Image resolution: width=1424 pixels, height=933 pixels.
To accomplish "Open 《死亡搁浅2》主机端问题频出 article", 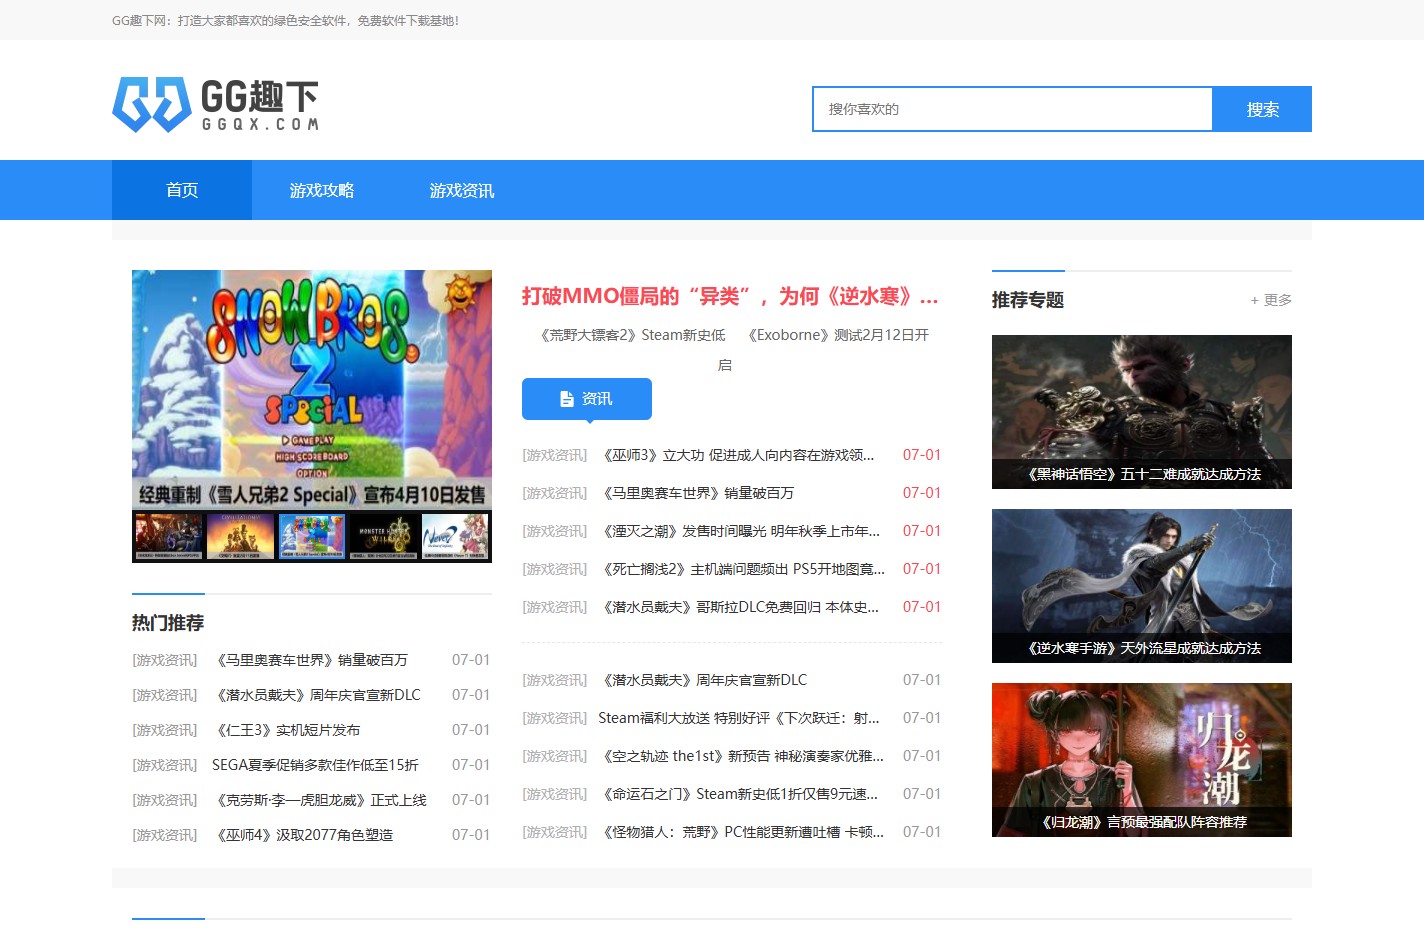I will (742, 569).
